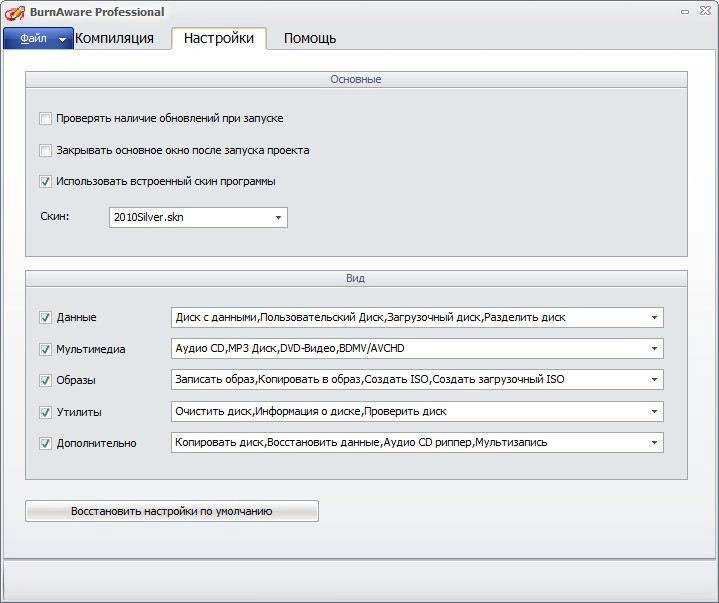The image size is (719, 603).
Task: Click the Основные section header
Action: pyautogui.click(x=356, y=79)
